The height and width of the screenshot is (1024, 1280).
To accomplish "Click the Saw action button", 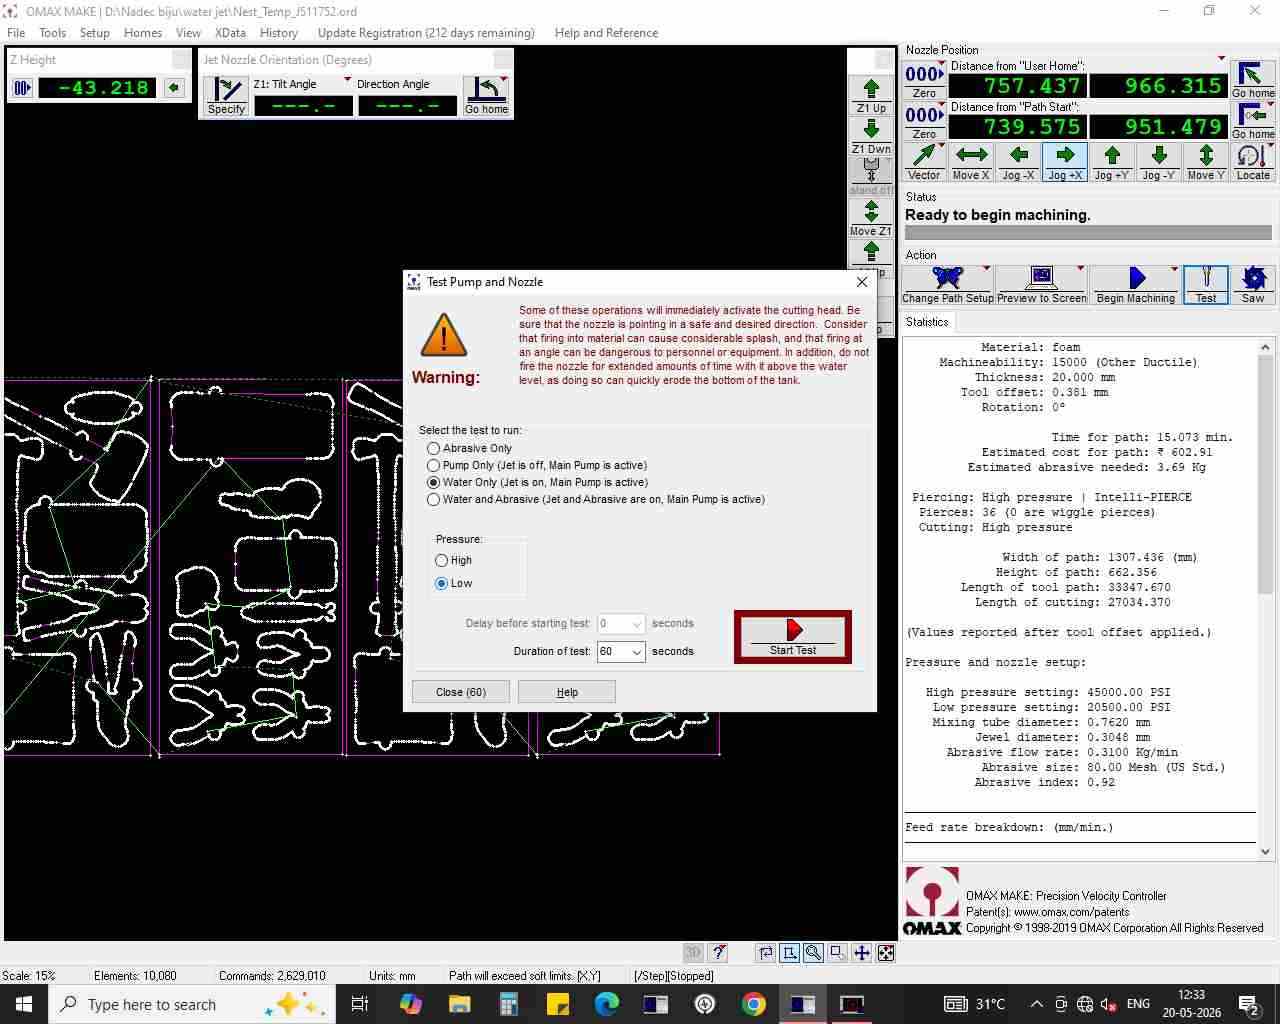I will tap(1253, 285).
